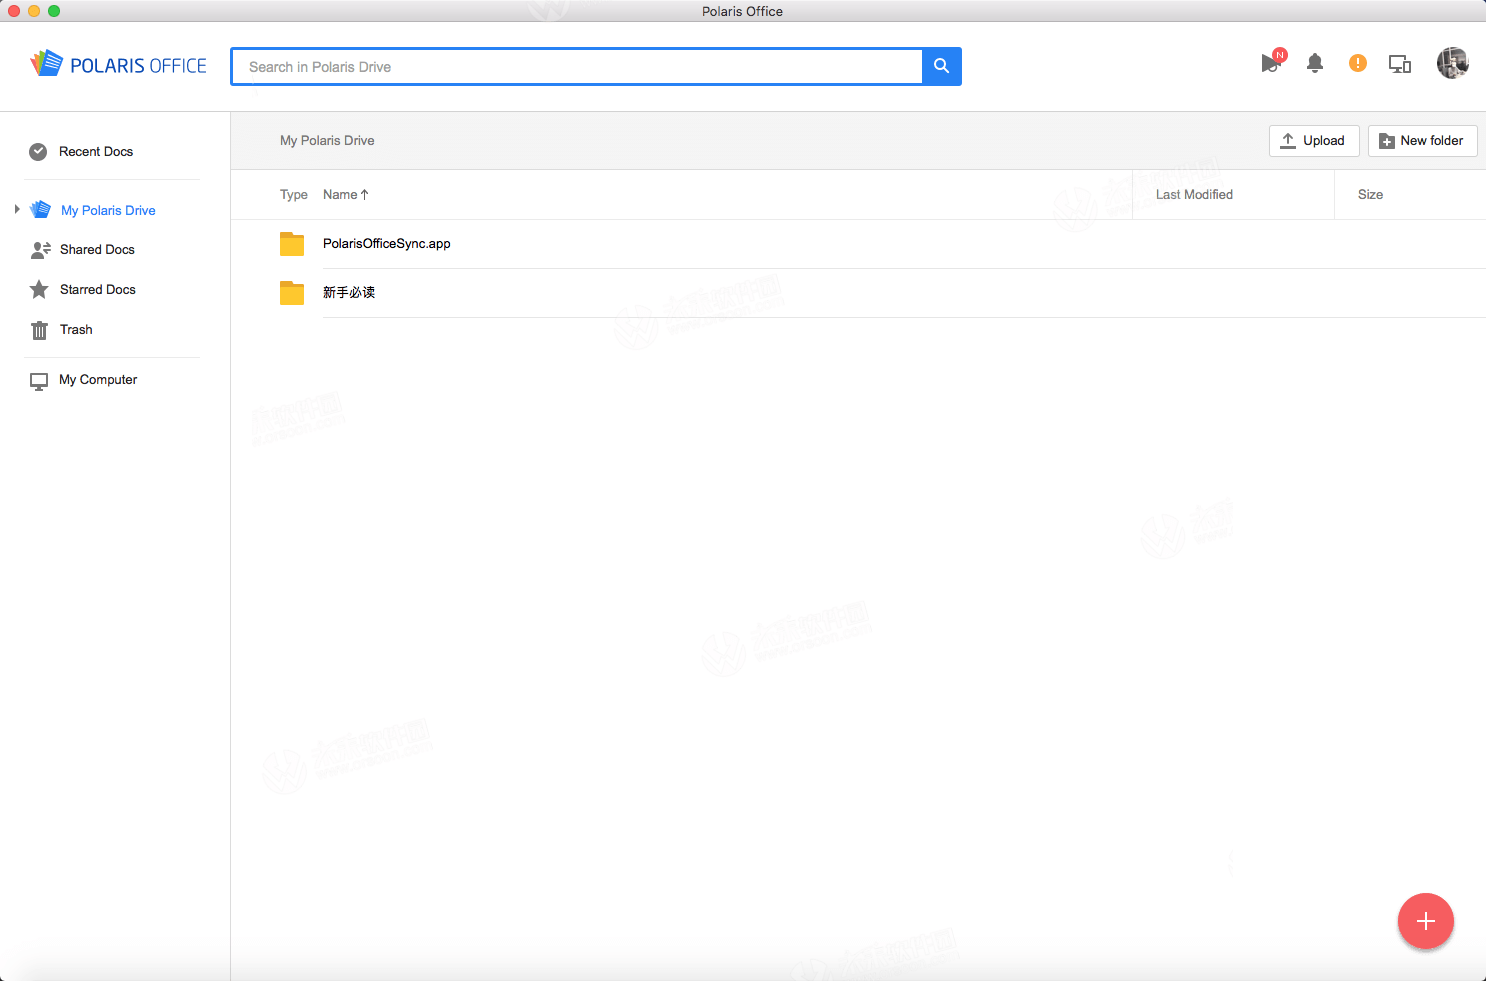1486x981 pixels.
Task: Click the My Computer monitor icon
Action: (39, 381)
